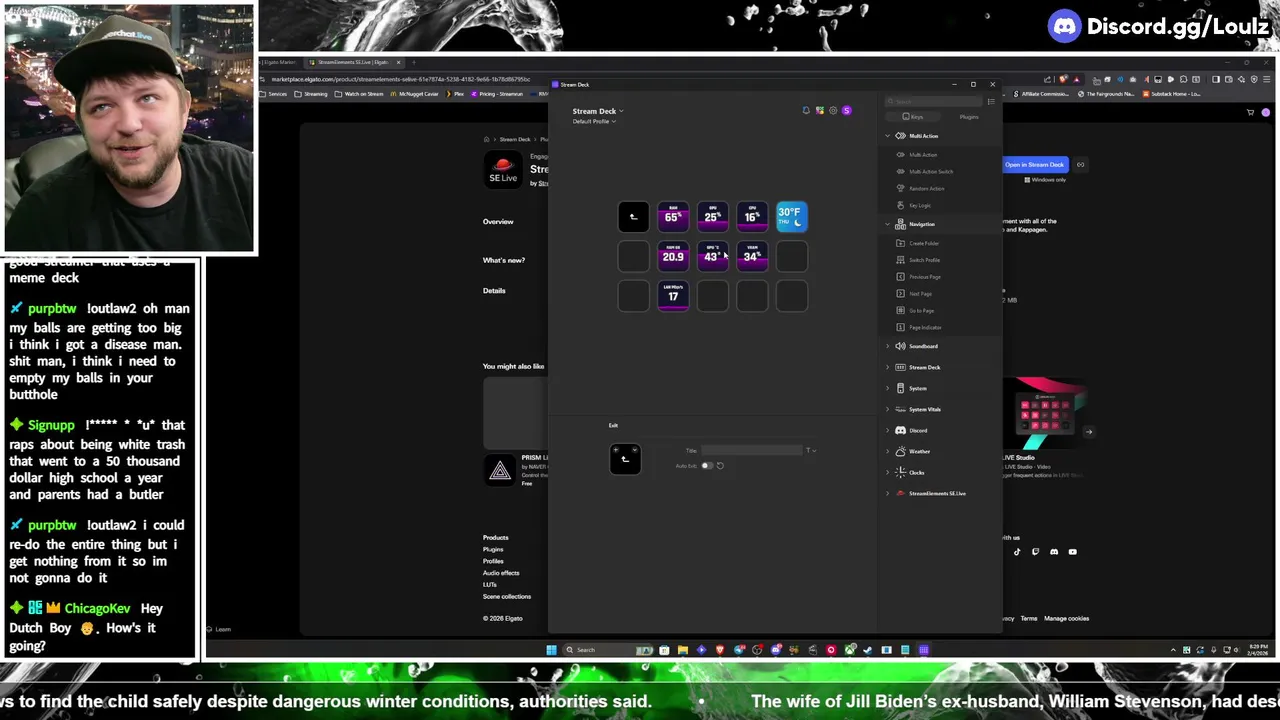The height and width of the screenshot is (720, 1280).
Task: Open Stream Deck settings gear icon
Action: coord(833,110)
